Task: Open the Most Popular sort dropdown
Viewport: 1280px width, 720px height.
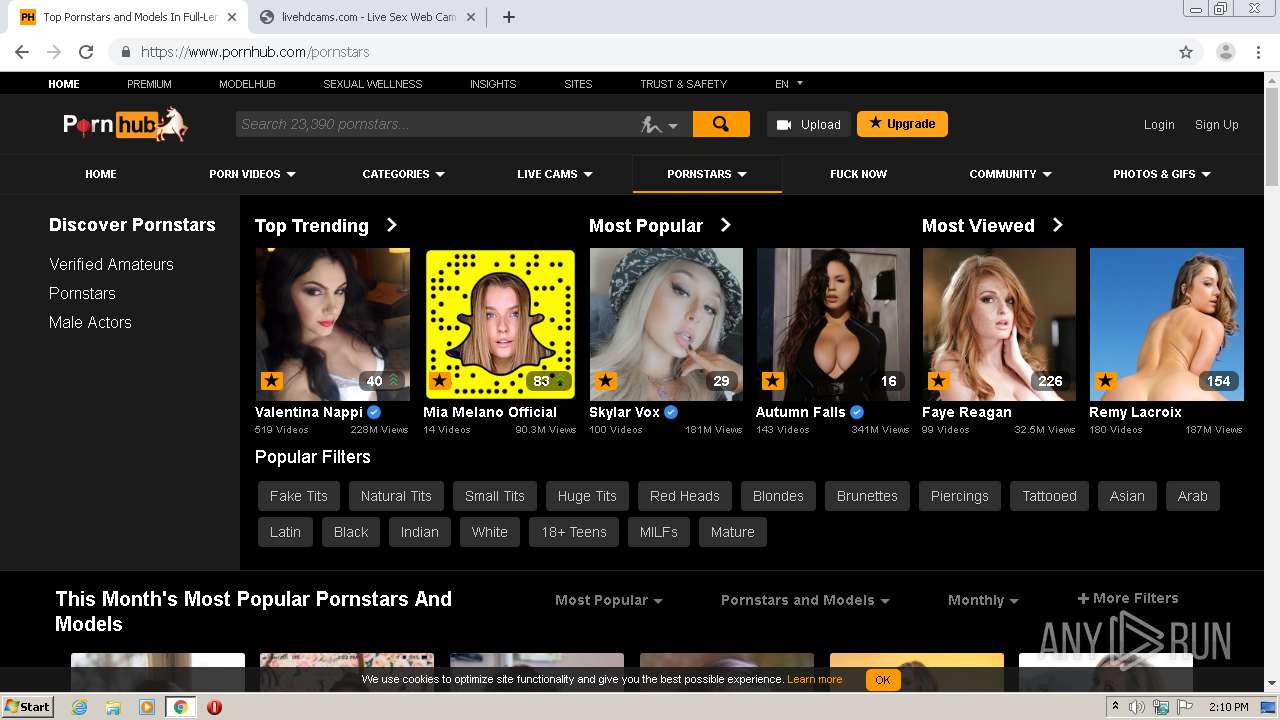Action: [x=608, y=600]
